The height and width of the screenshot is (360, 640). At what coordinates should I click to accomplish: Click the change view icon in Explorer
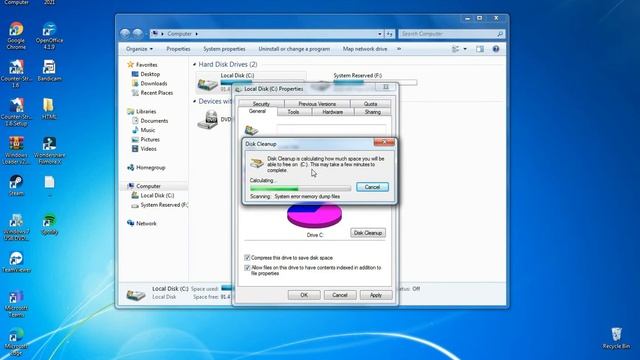tap(456, 49)
